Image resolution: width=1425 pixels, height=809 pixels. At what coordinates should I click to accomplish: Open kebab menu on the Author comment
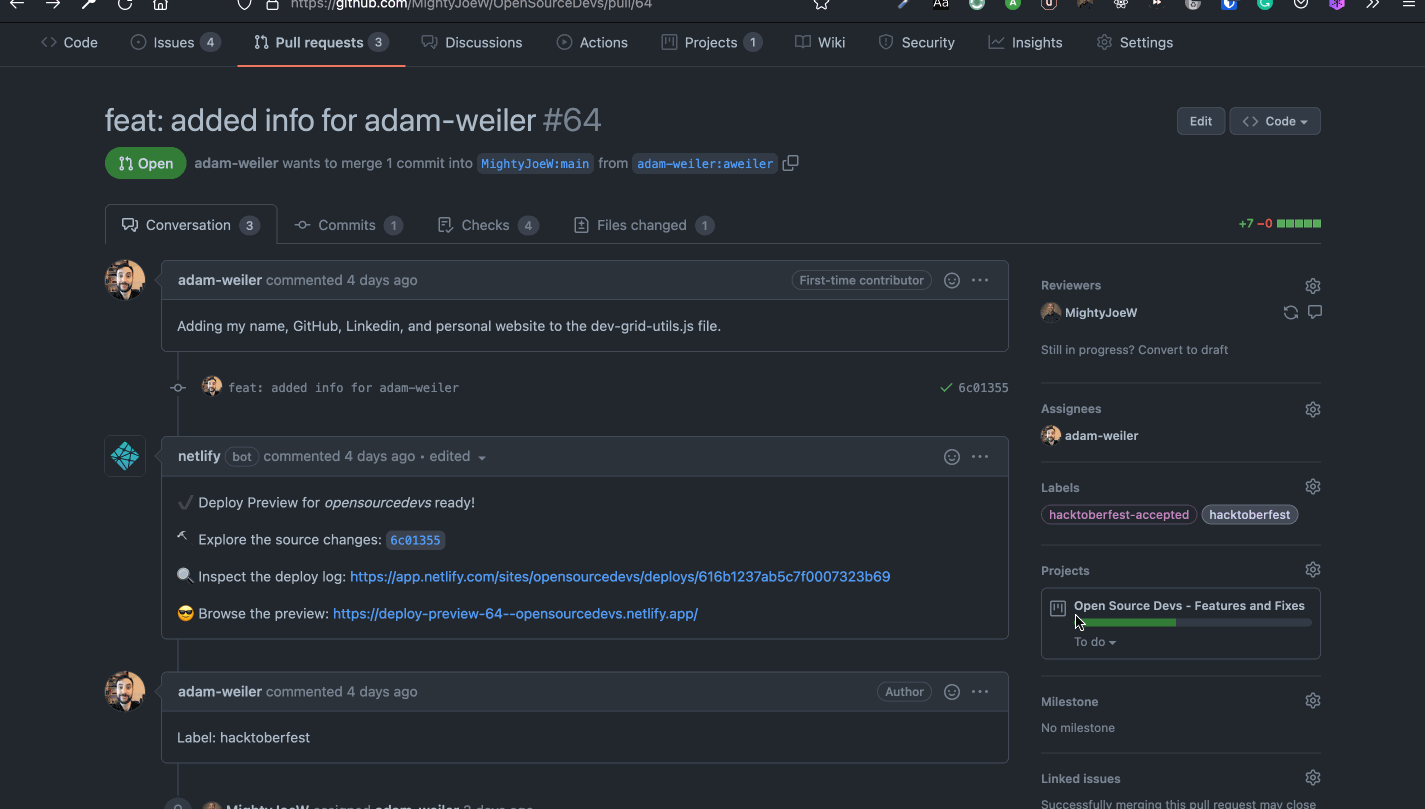[x=980, y=691]
